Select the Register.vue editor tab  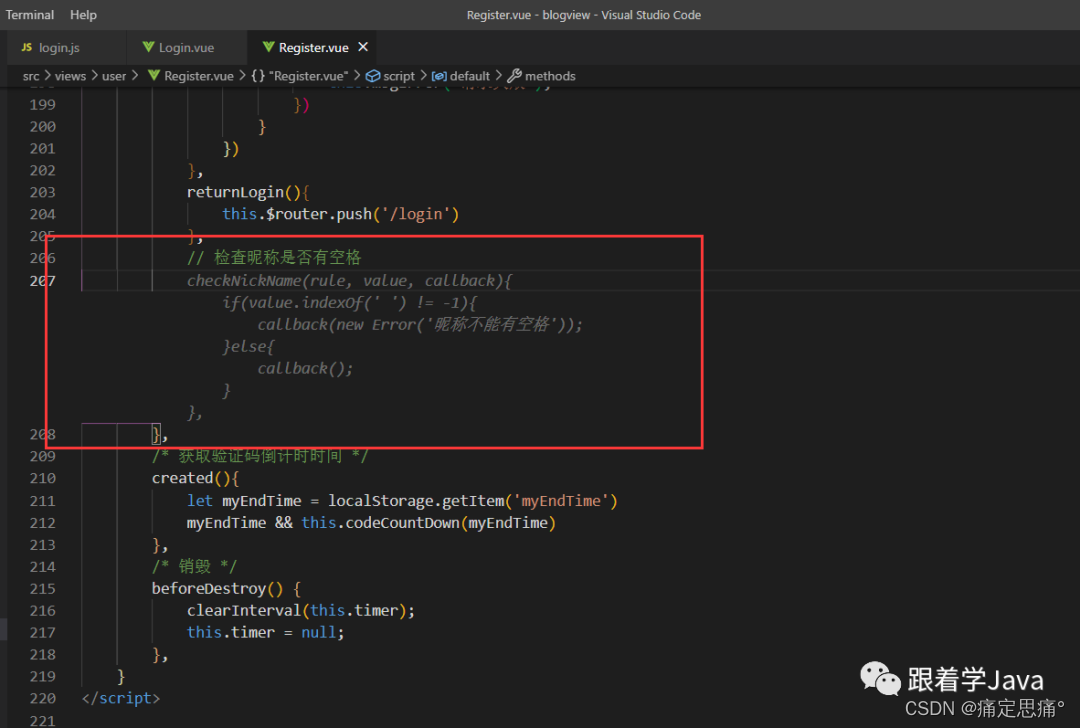pos(313,48)
